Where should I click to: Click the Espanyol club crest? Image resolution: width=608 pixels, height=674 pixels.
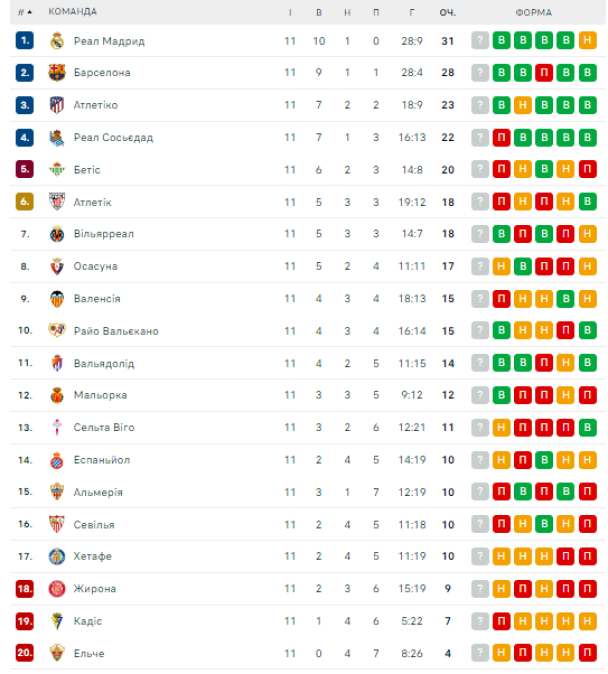57,460
